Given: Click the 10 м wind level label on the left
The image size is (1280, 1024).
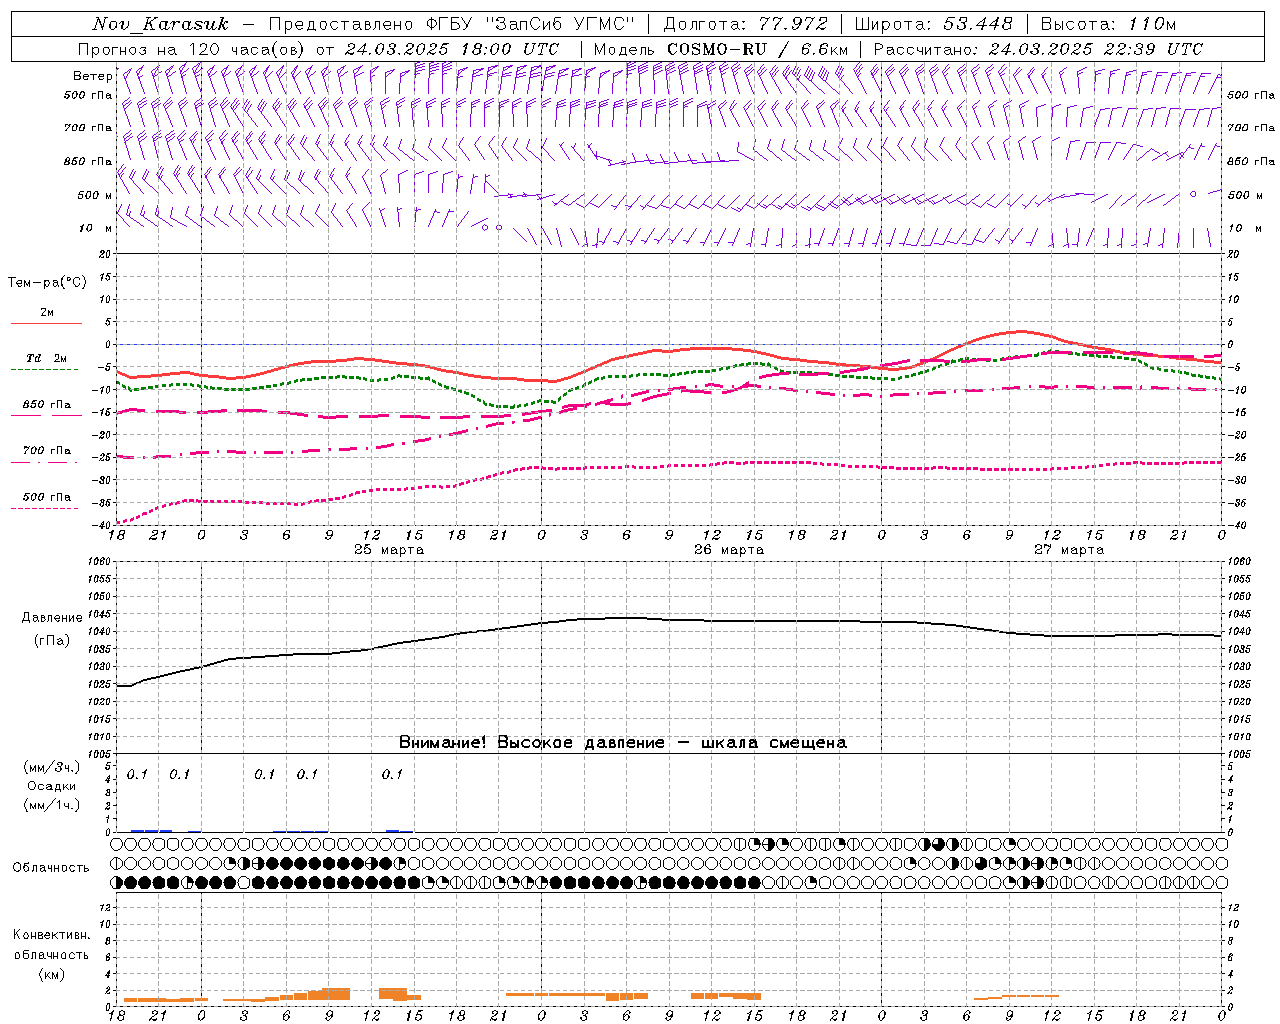Looking at the screenshot, I should pyautogui.click(x=96, y=228).
